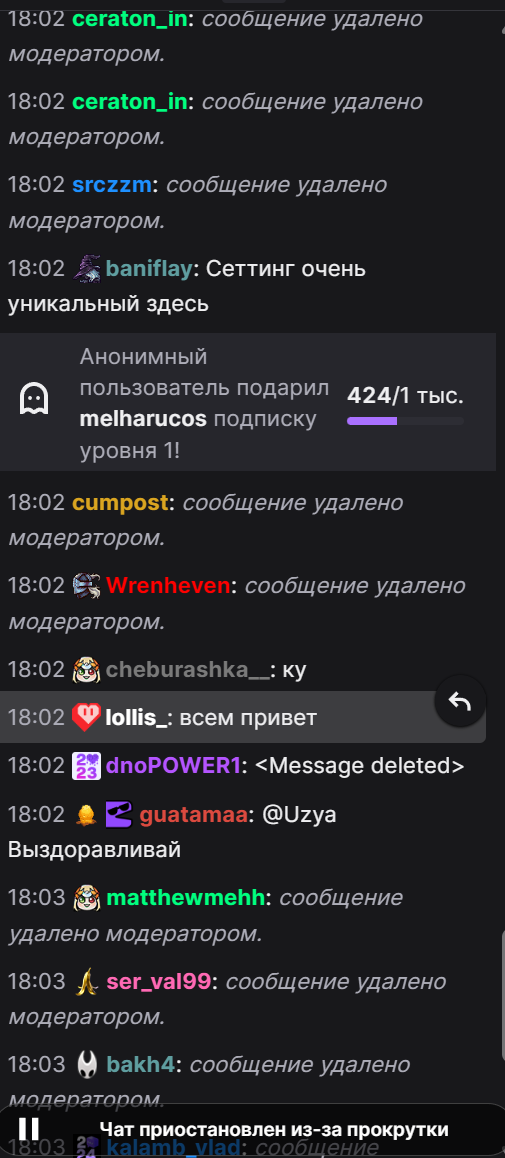Screen dimensions: 505x1158
Task: Click the cheburashka__ badge icon
Action: tap(86, 670)
